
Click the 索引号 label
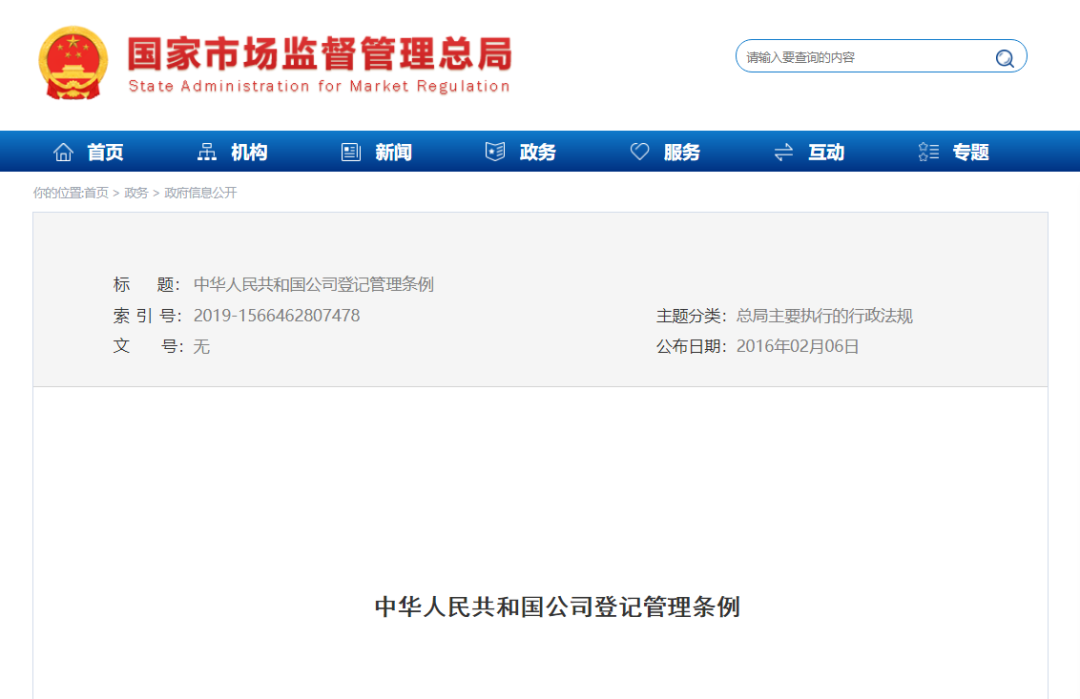pos(147,315)
